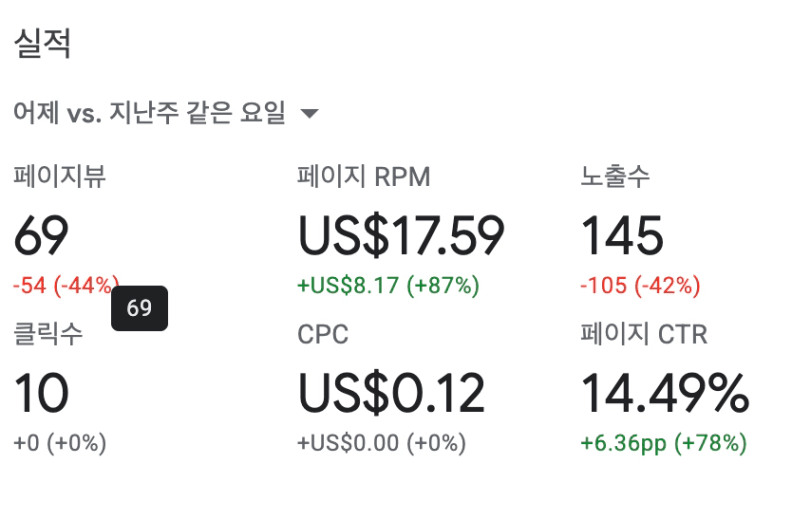Viewport: 792px width, 520px height.
Task: Click the impressions value 145
Action: 622,236
